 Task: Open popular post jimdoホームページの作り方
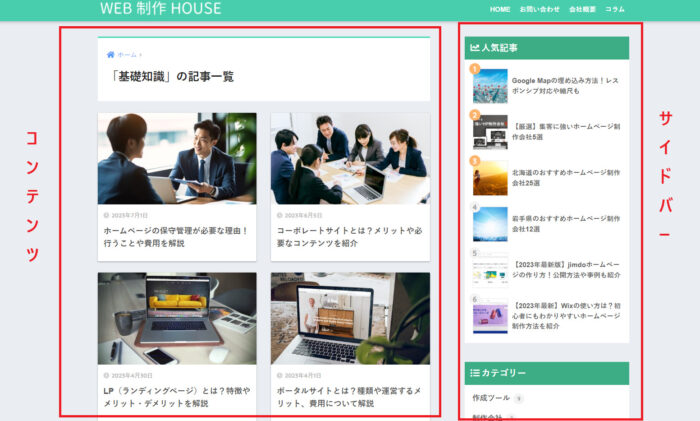(x=566, y=270)
